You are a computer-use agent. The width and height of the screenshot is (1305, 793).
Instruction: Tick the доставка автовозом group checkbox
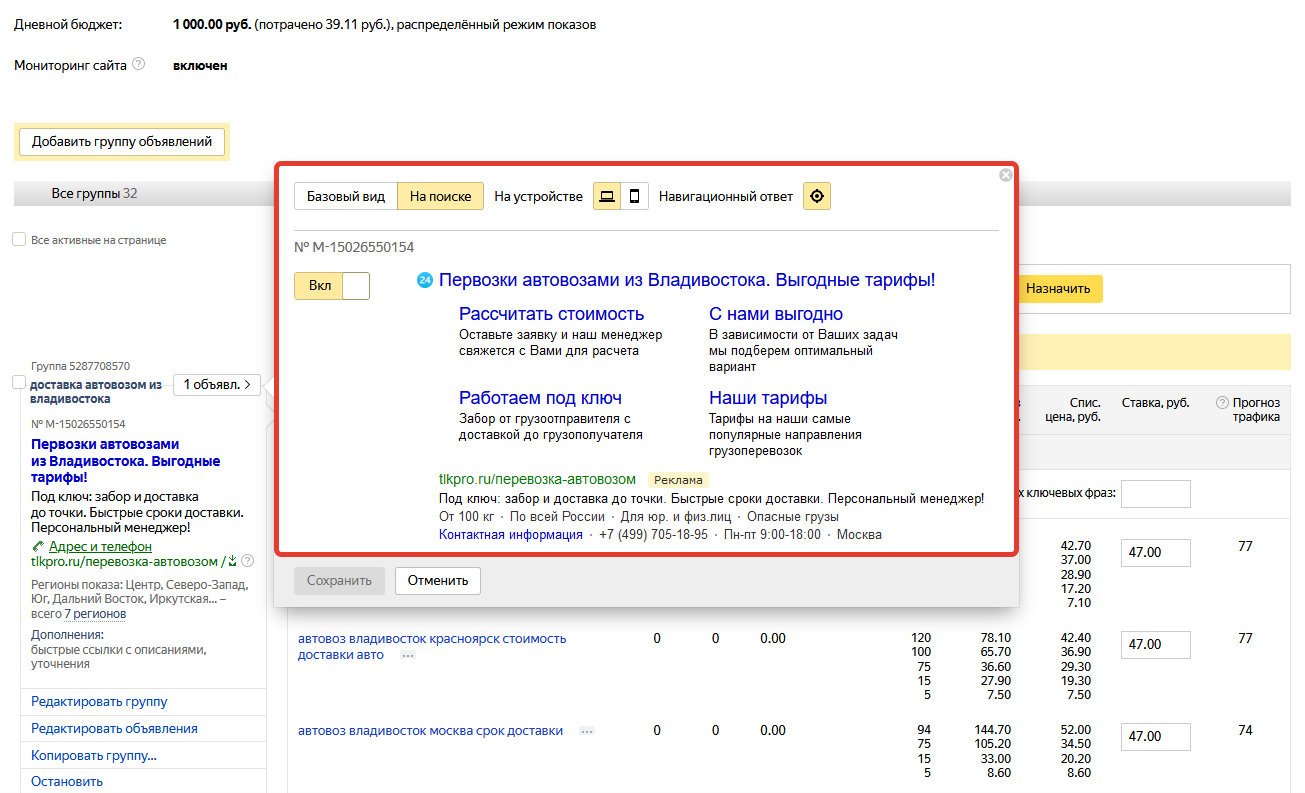pyautogui.click(x=19, y=382)
